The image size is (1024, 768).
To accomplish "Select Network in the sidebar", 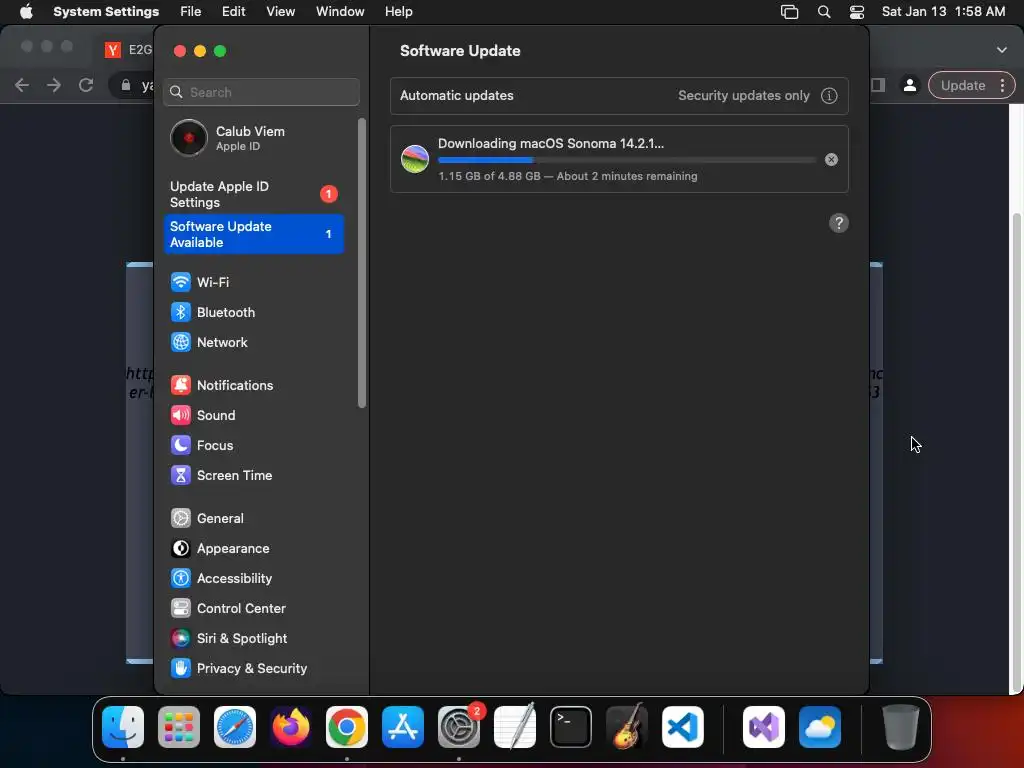I will point(253,342).
